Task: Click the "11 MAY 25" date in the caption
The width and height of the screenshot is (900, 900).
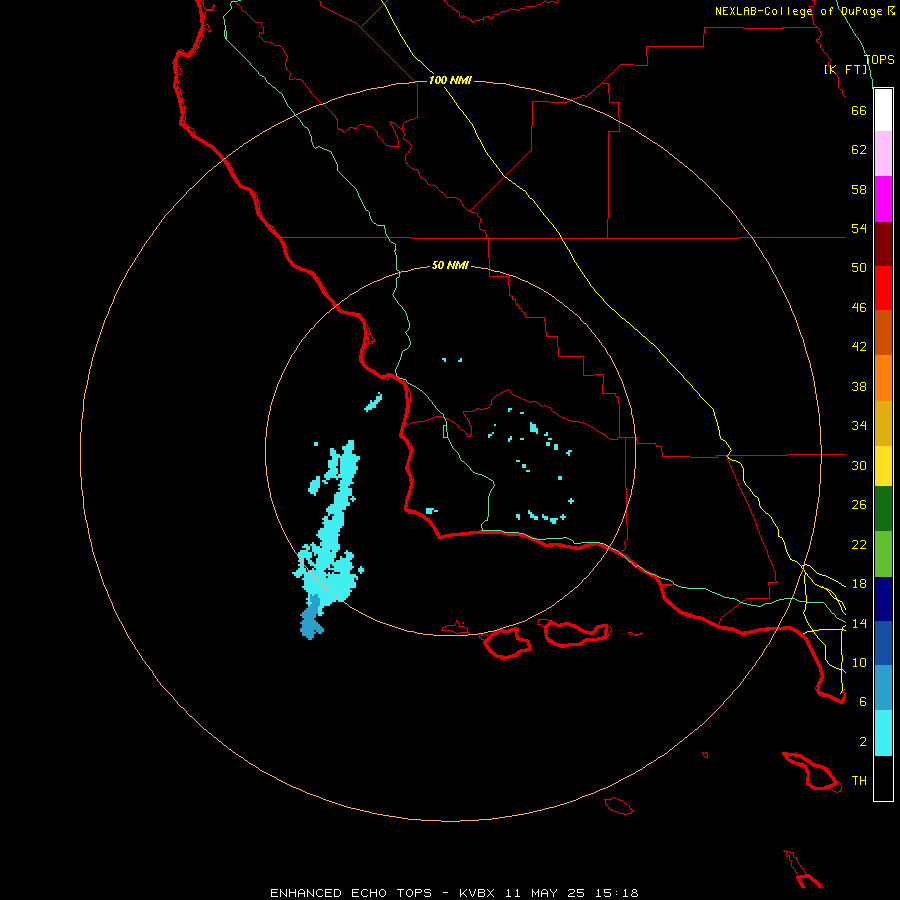Action: 545,893
